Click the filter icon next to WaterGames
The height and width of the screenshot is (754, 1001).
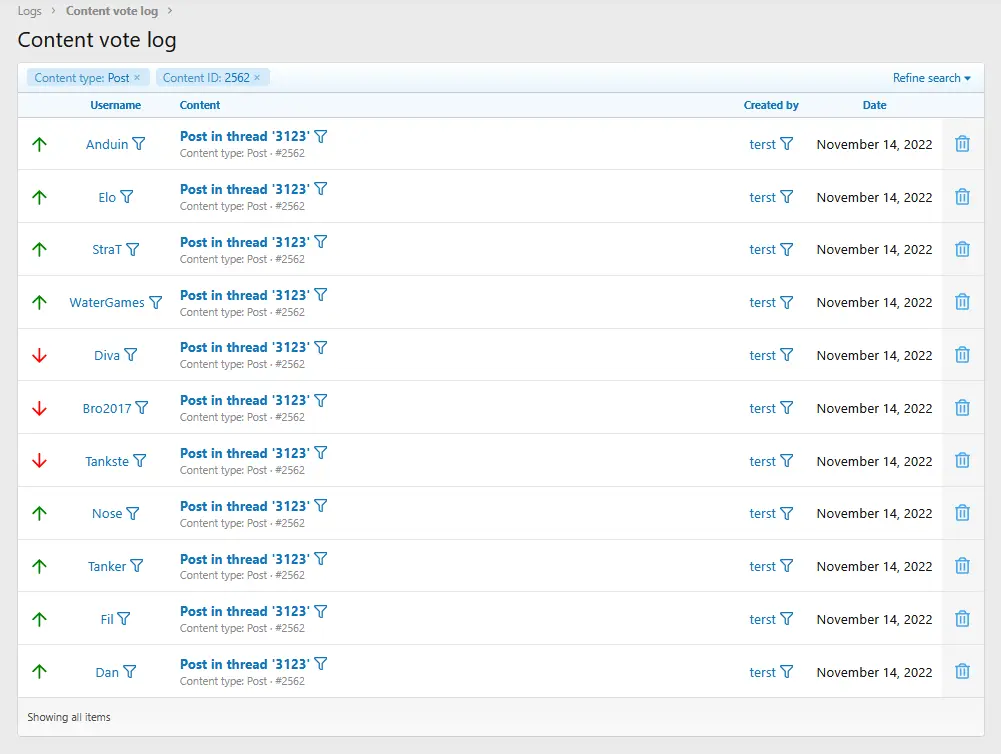pos(156,302)
